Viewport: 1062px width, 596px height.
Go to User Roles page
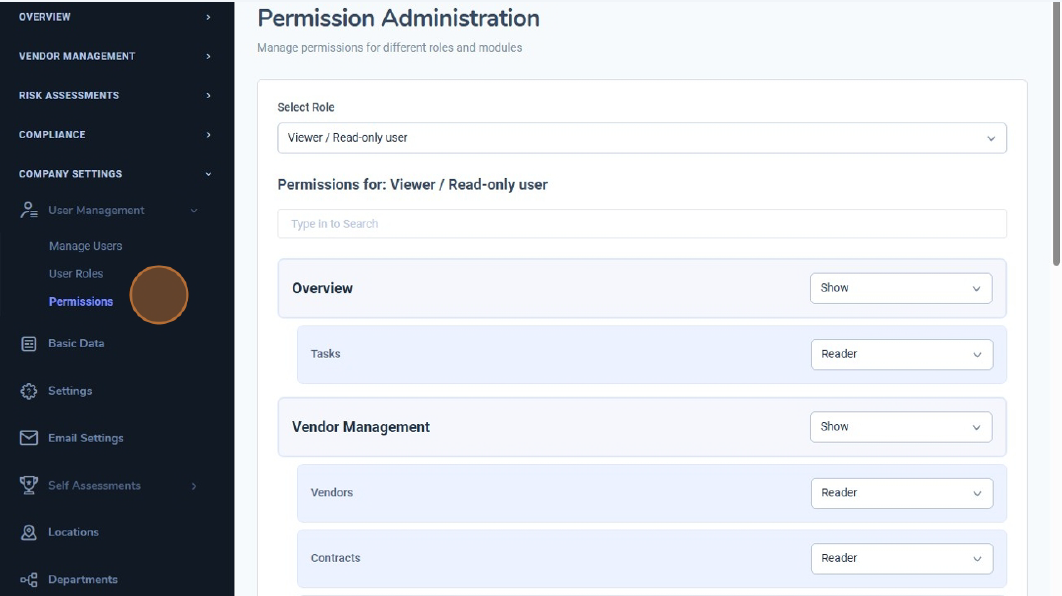(x=76, y=274)
